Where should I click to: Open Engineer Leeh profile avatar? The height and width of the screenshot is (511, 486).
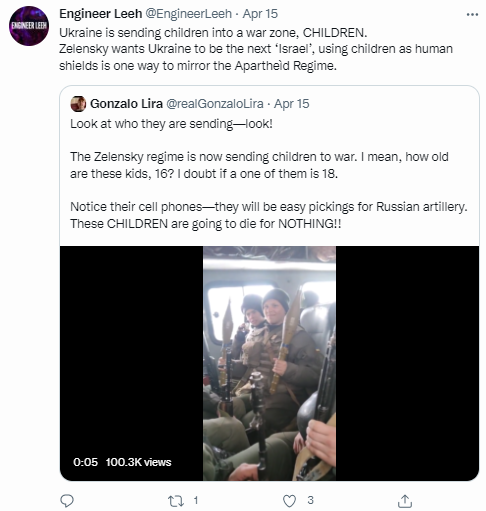click(29, 26)
